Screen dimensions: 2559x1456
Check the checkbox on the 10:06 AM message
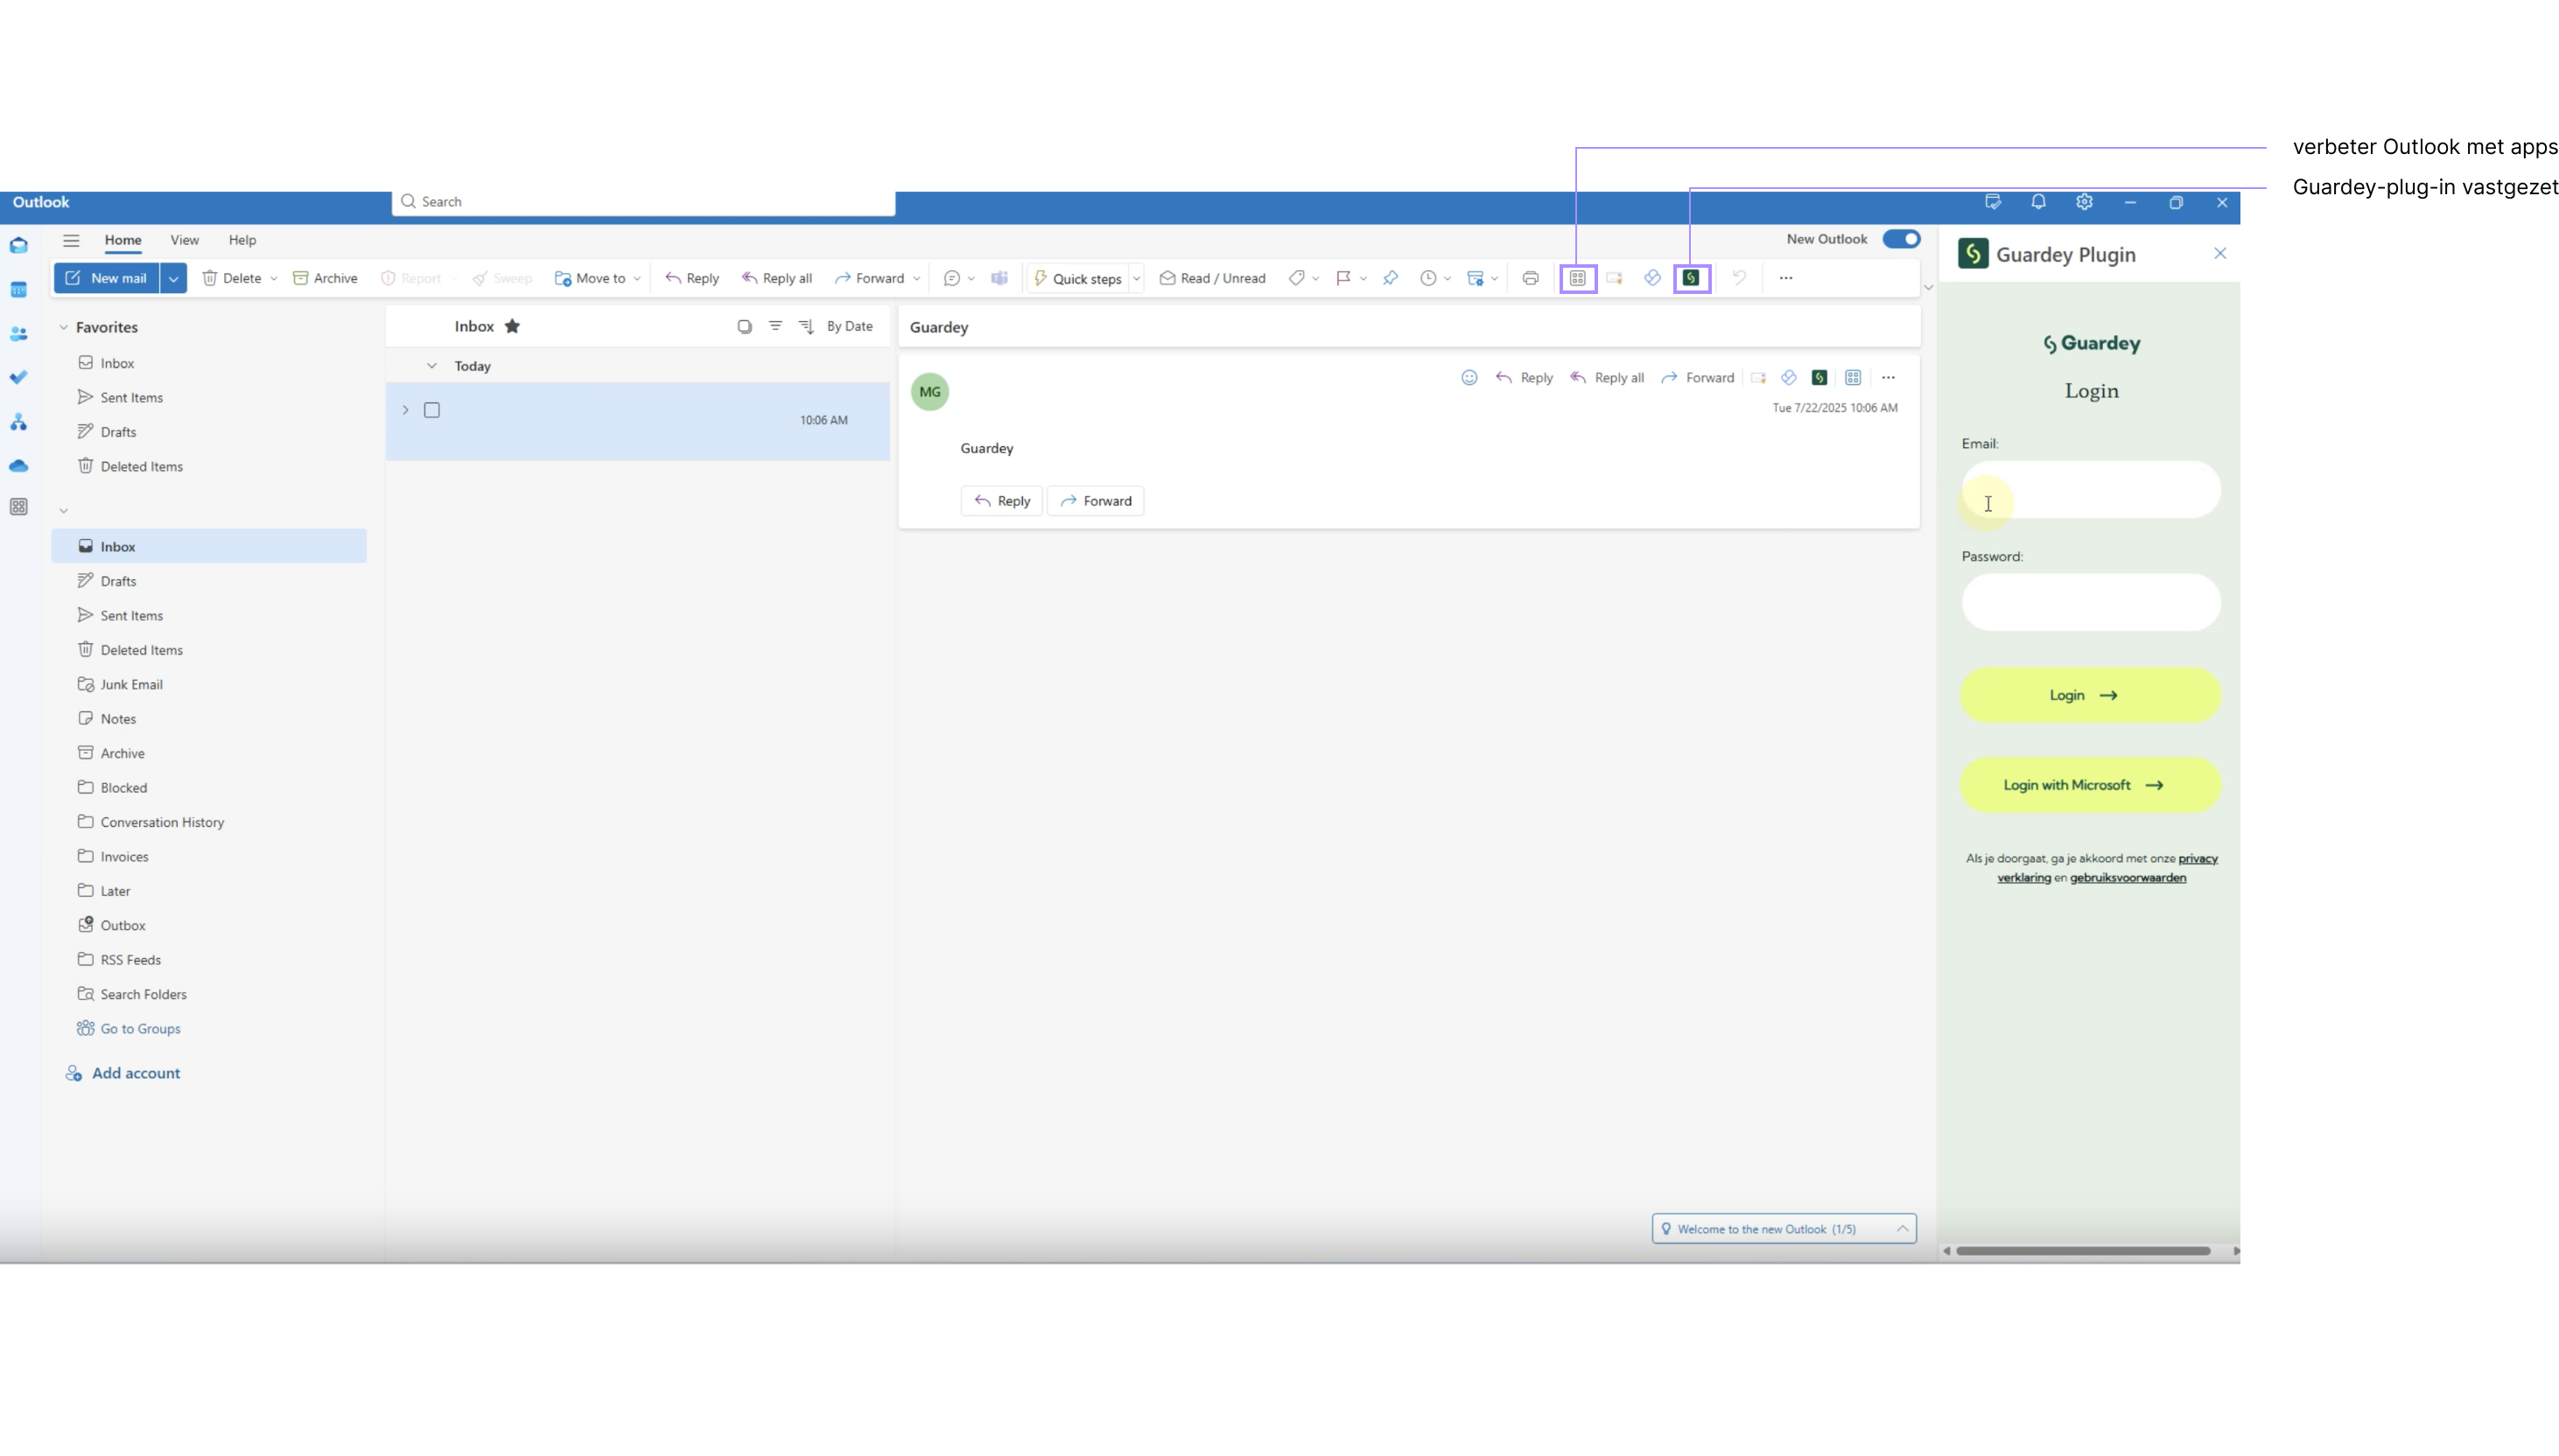pyautogui.click(x=432, y=410)
